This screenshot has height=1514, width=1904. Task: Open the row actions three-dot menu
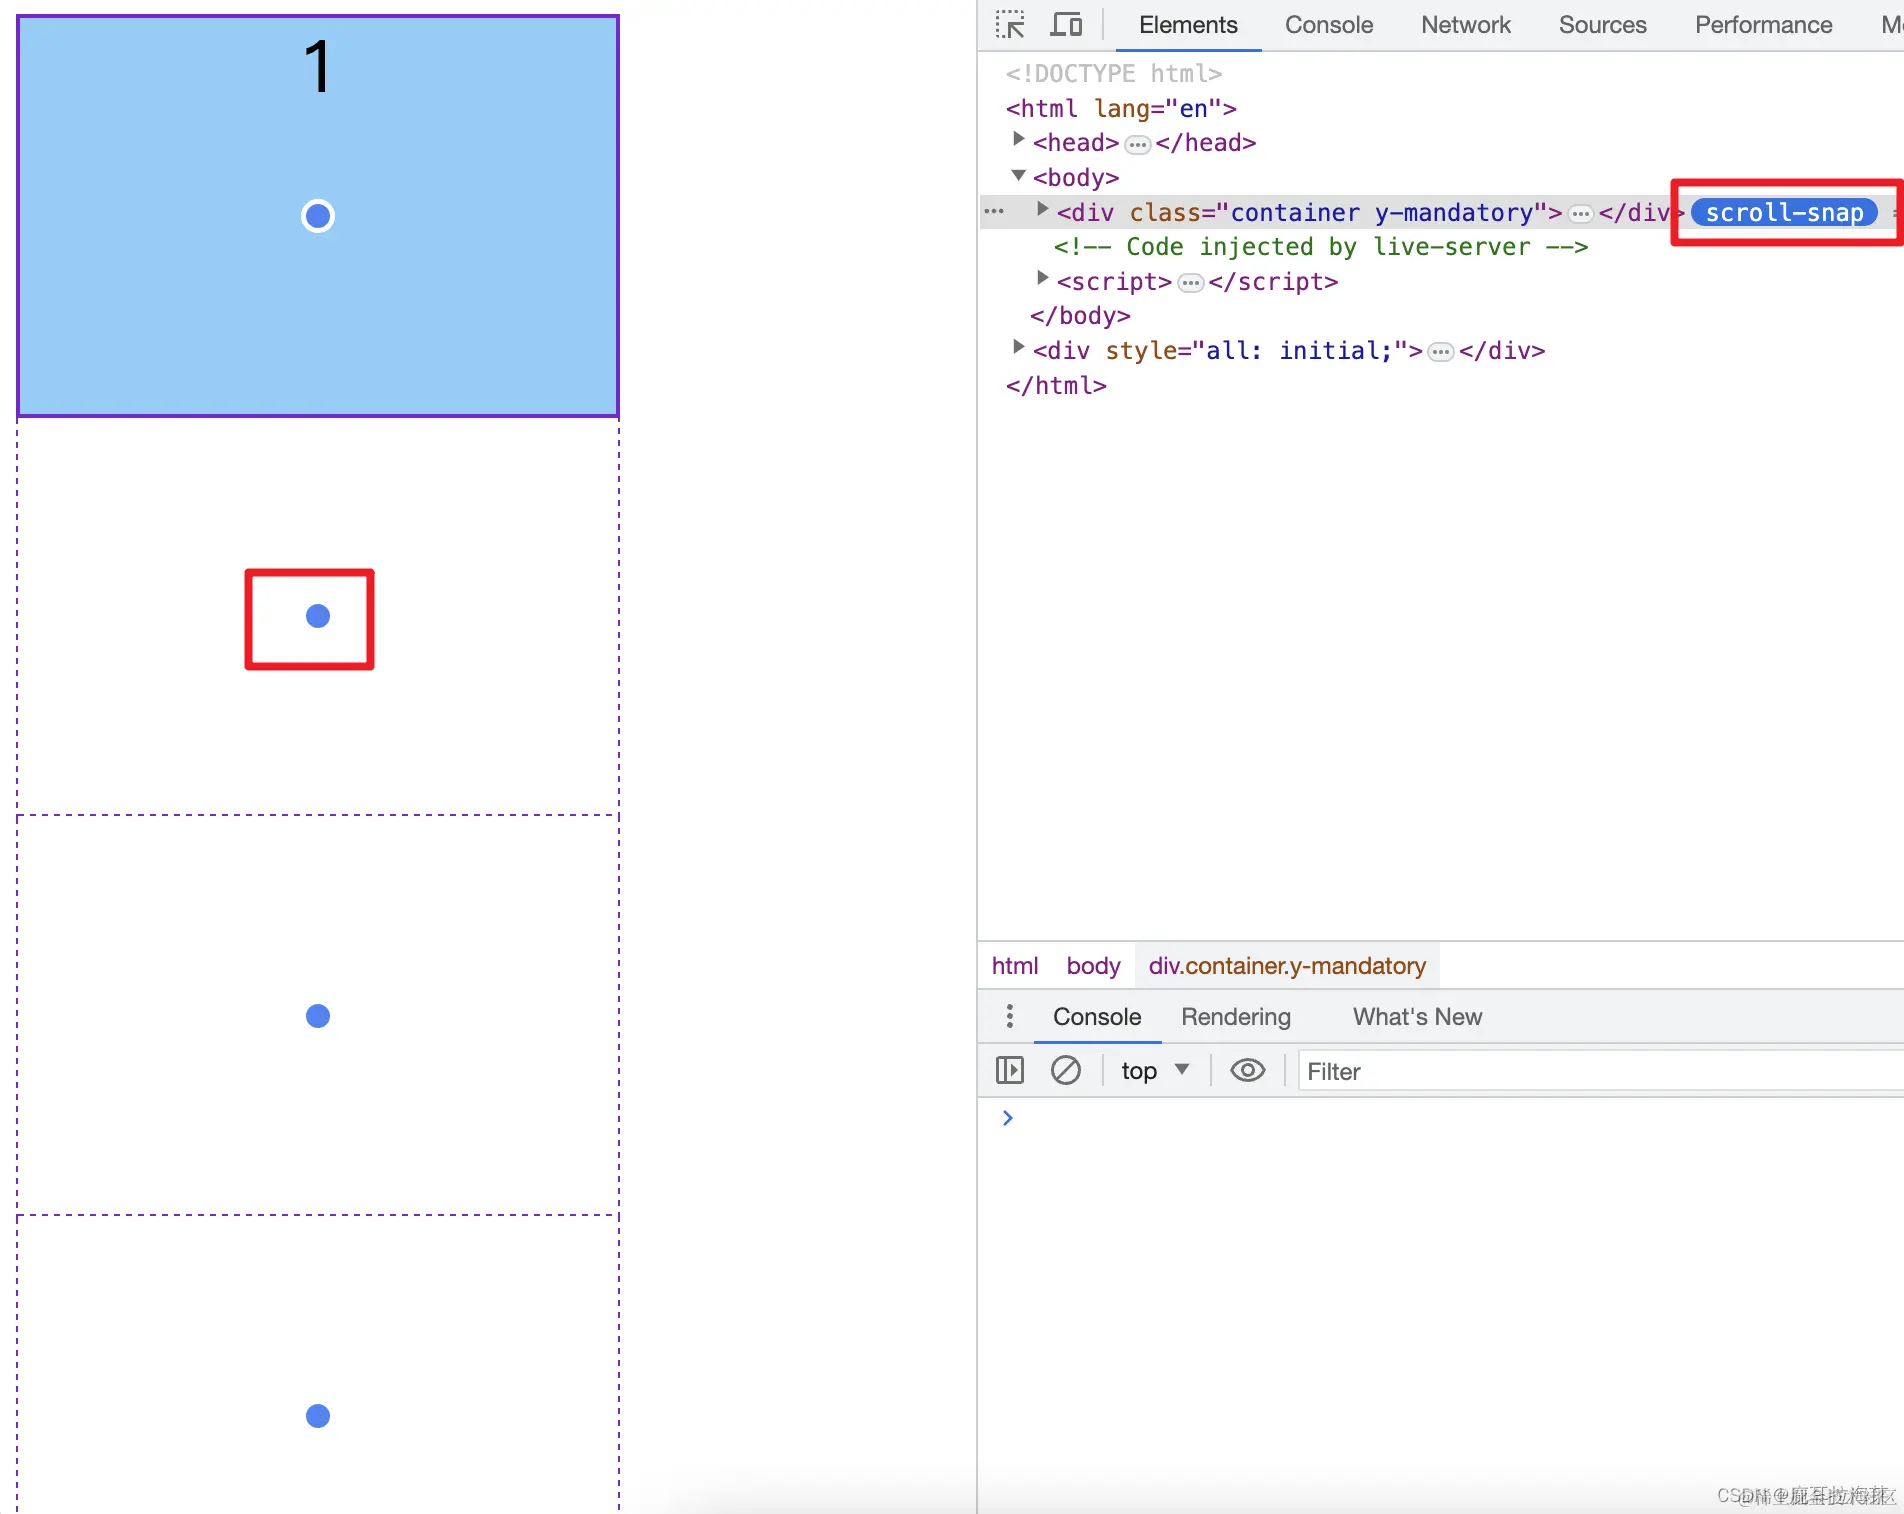click(994, 211)
